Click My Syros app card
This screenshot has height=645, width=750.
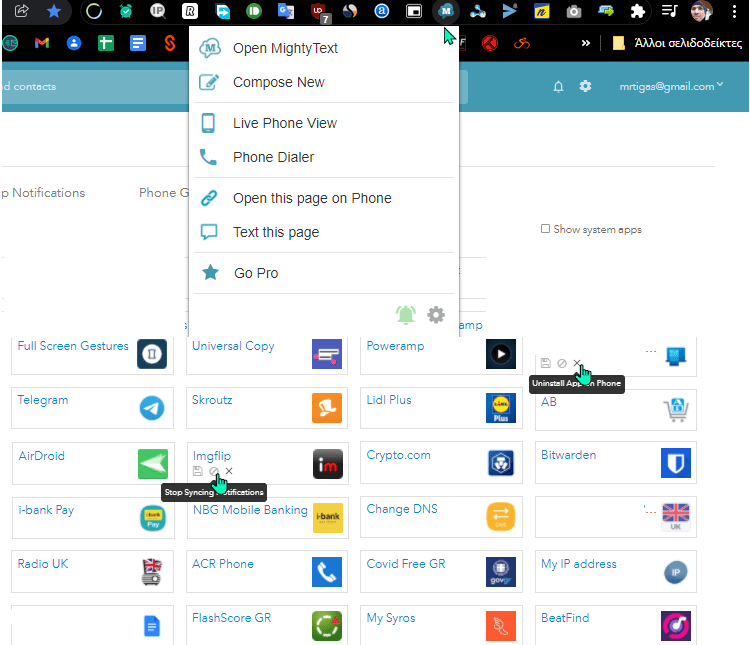(x=441, y=625)
